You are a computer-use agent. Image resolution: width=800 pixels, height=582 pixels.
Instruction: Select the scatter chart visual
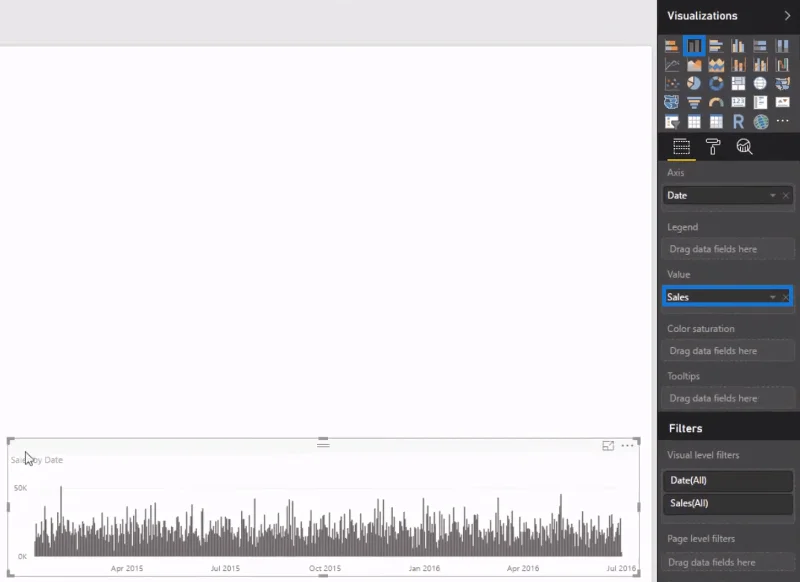tap(671, 83)
